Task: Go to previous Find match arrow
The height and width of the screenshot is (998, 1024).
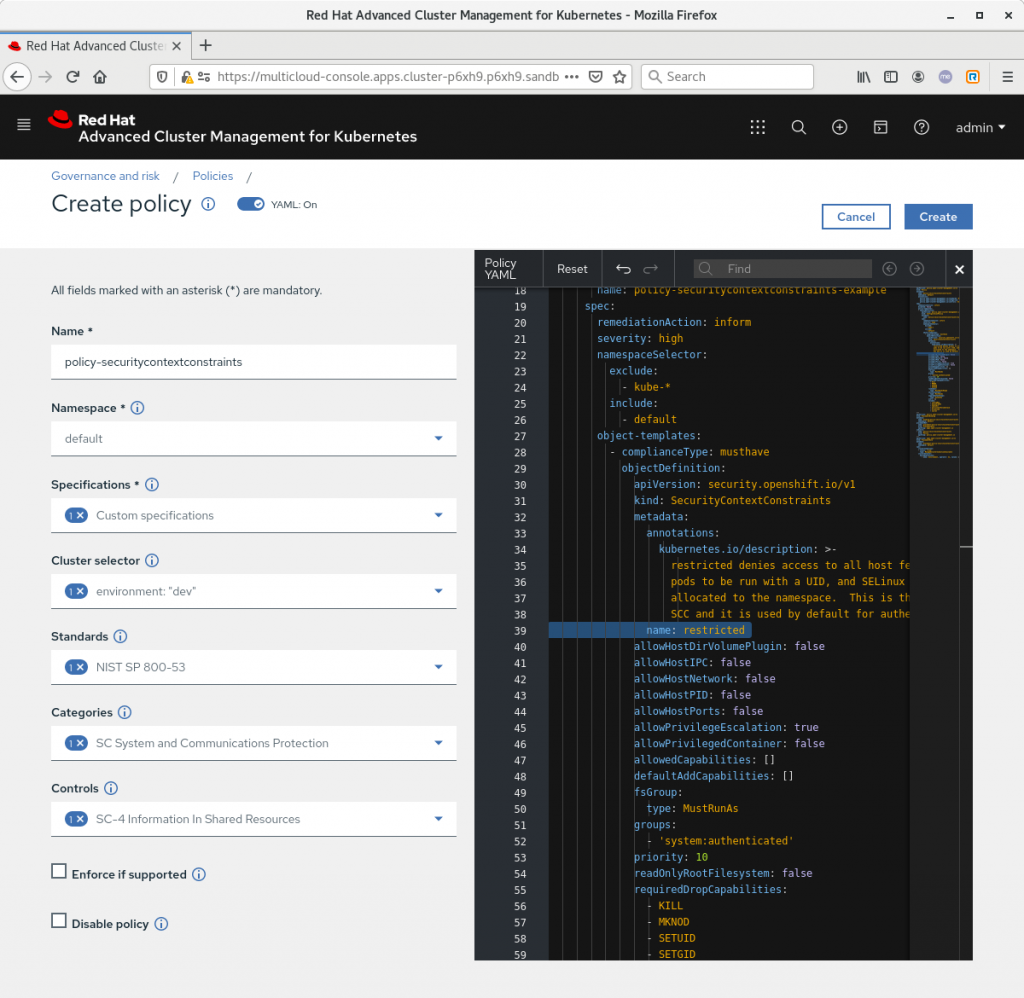Action: (889, 268)
